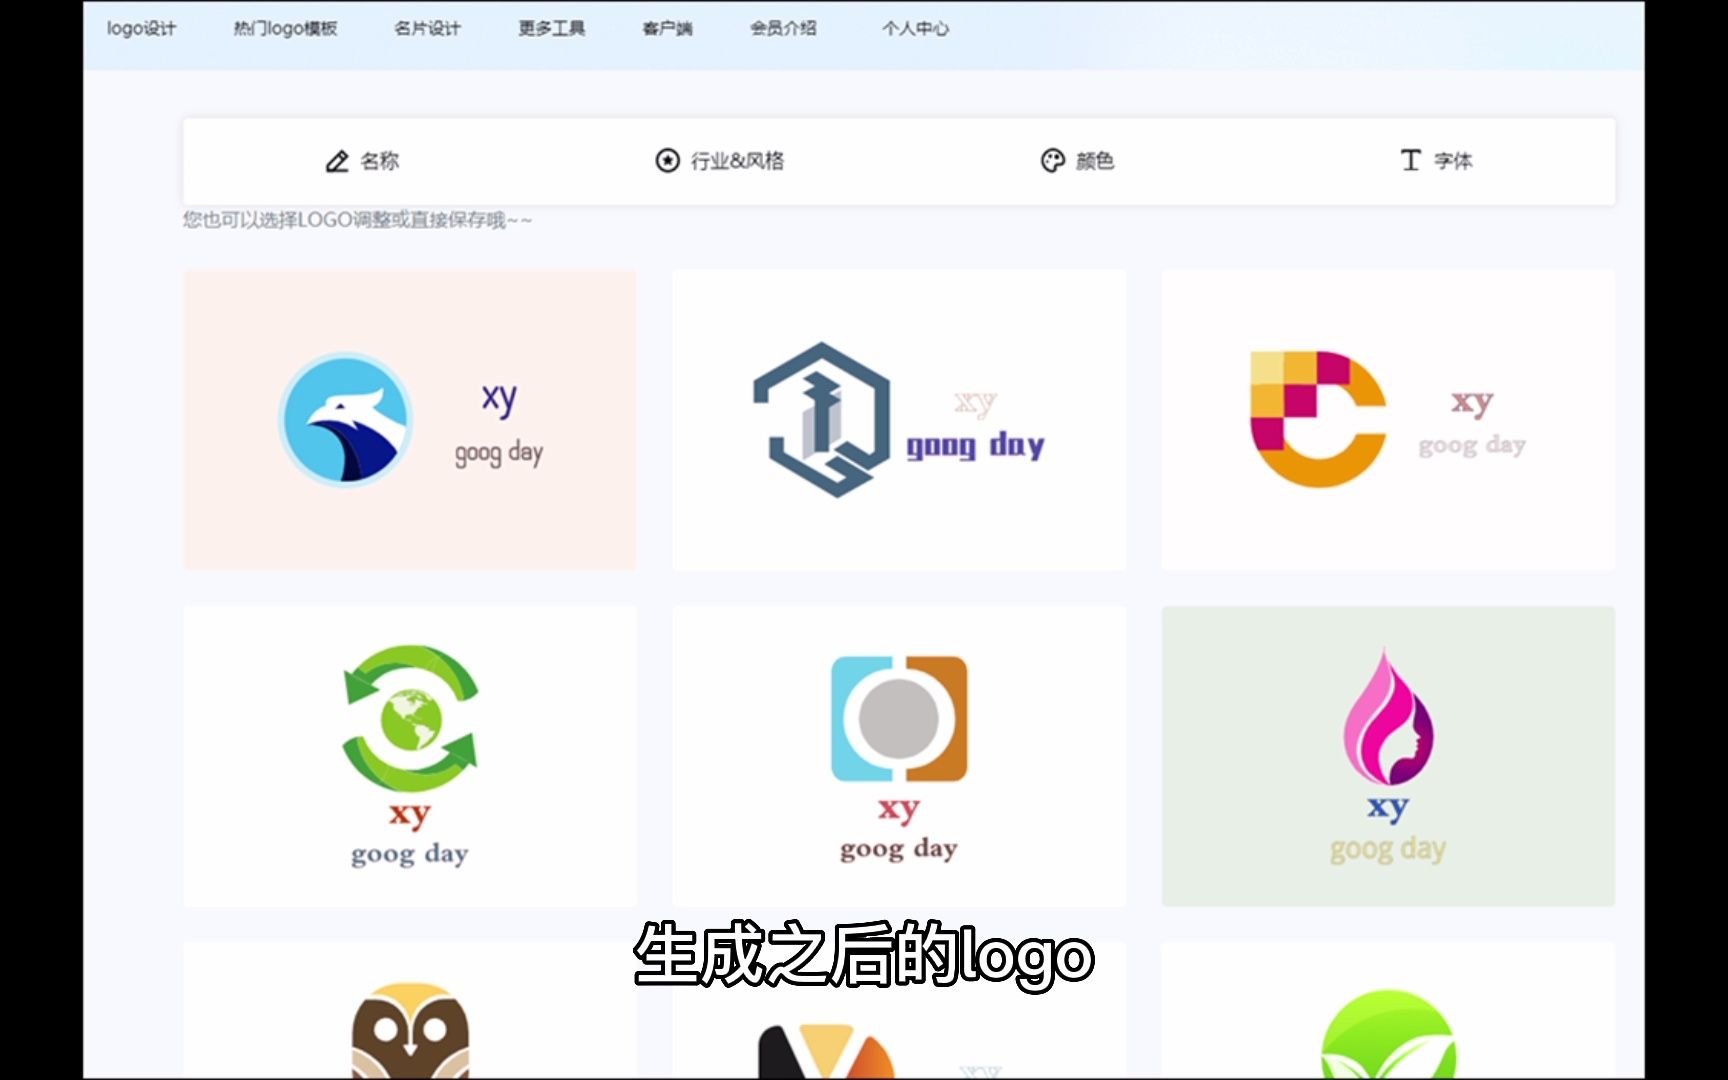Screen dimensions: 1728x1080
Task: Choose the blue and orange circle-square logo card
Action: coord(899,756)
